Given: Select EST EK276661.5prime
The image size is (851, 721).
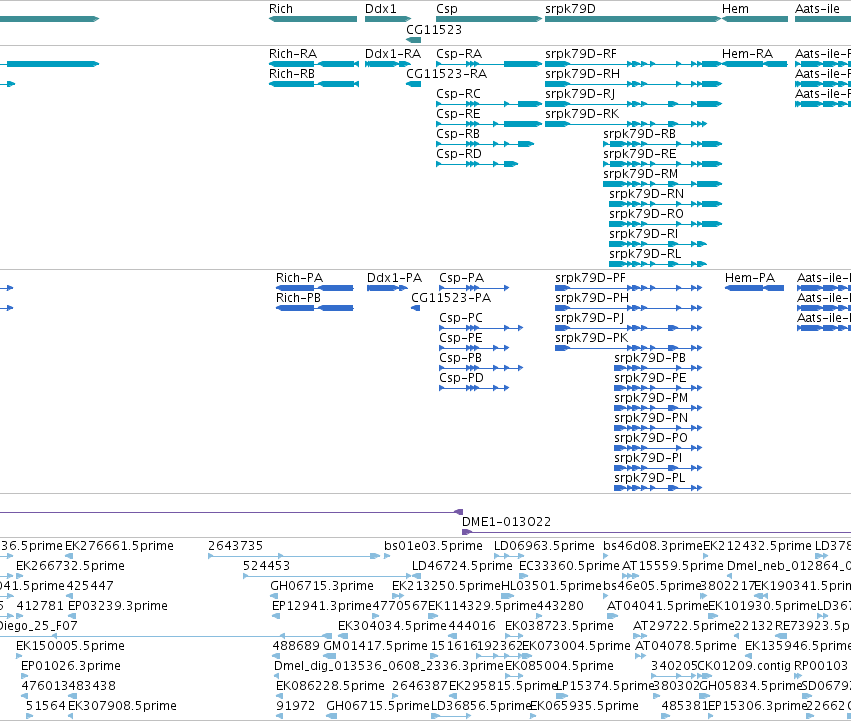Looking at the screenshot, I should pos(119,546).
